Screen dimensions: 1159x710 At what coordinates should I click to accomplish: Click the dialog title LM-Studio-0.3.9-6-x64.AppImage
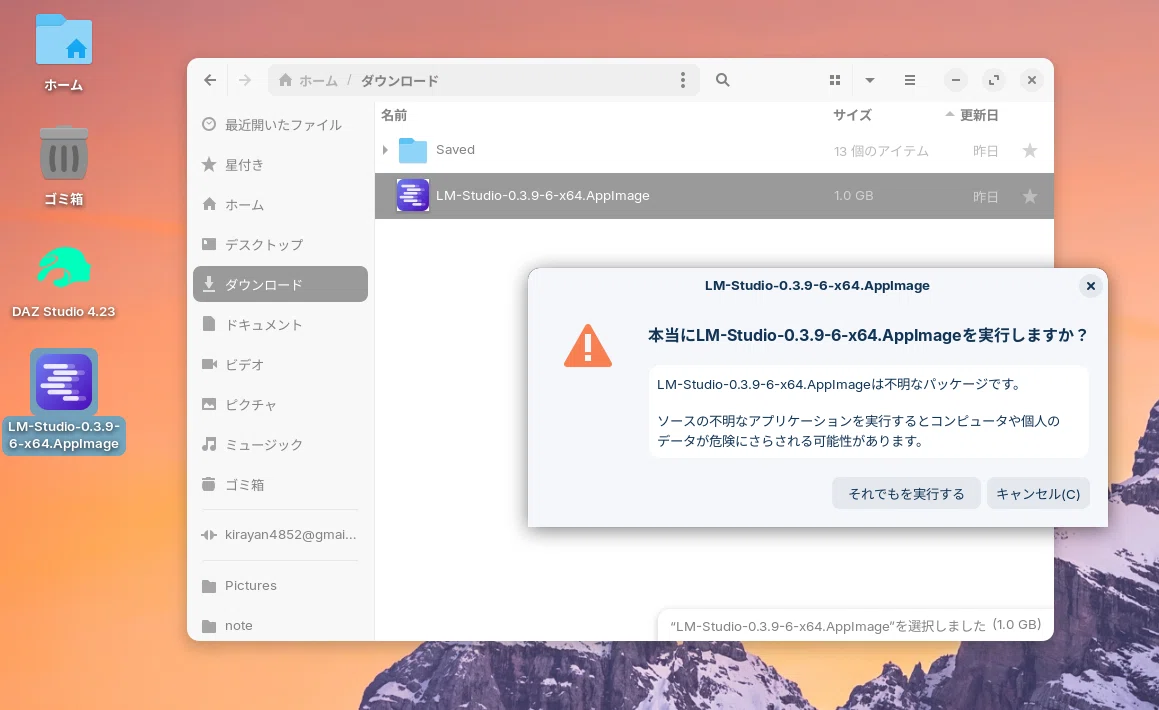[817, 285]
